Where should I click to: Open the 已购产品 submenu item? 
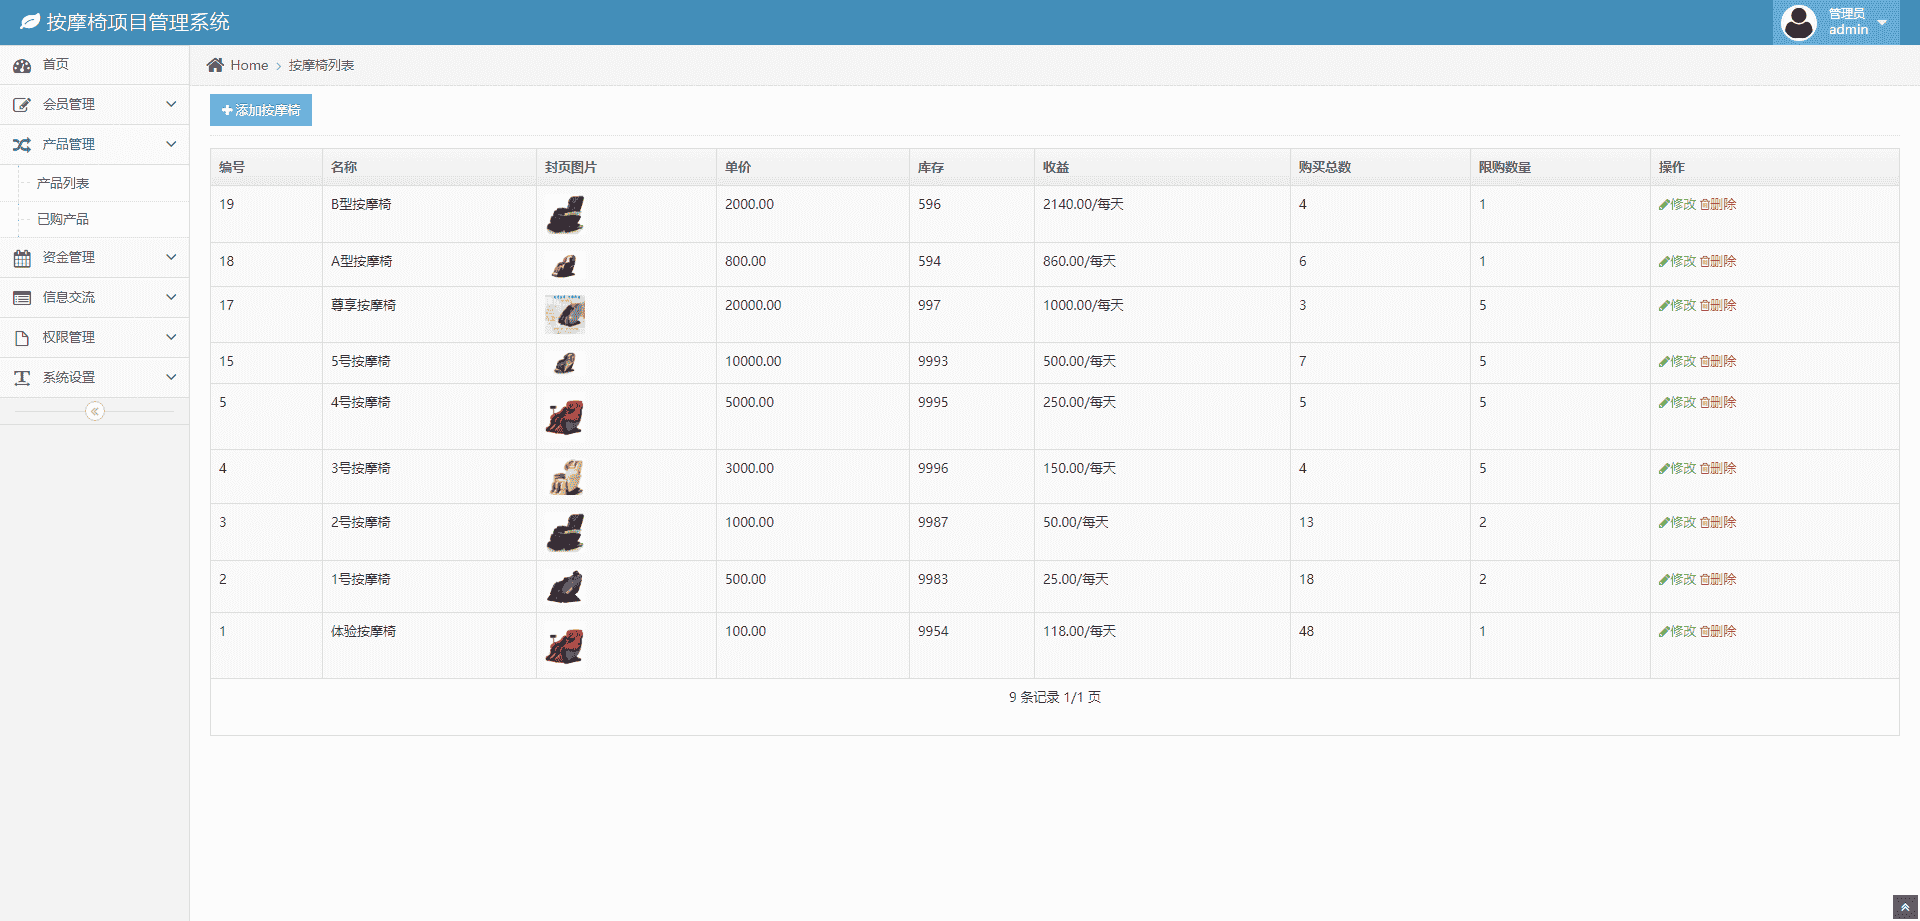click(x=63, y=219)
